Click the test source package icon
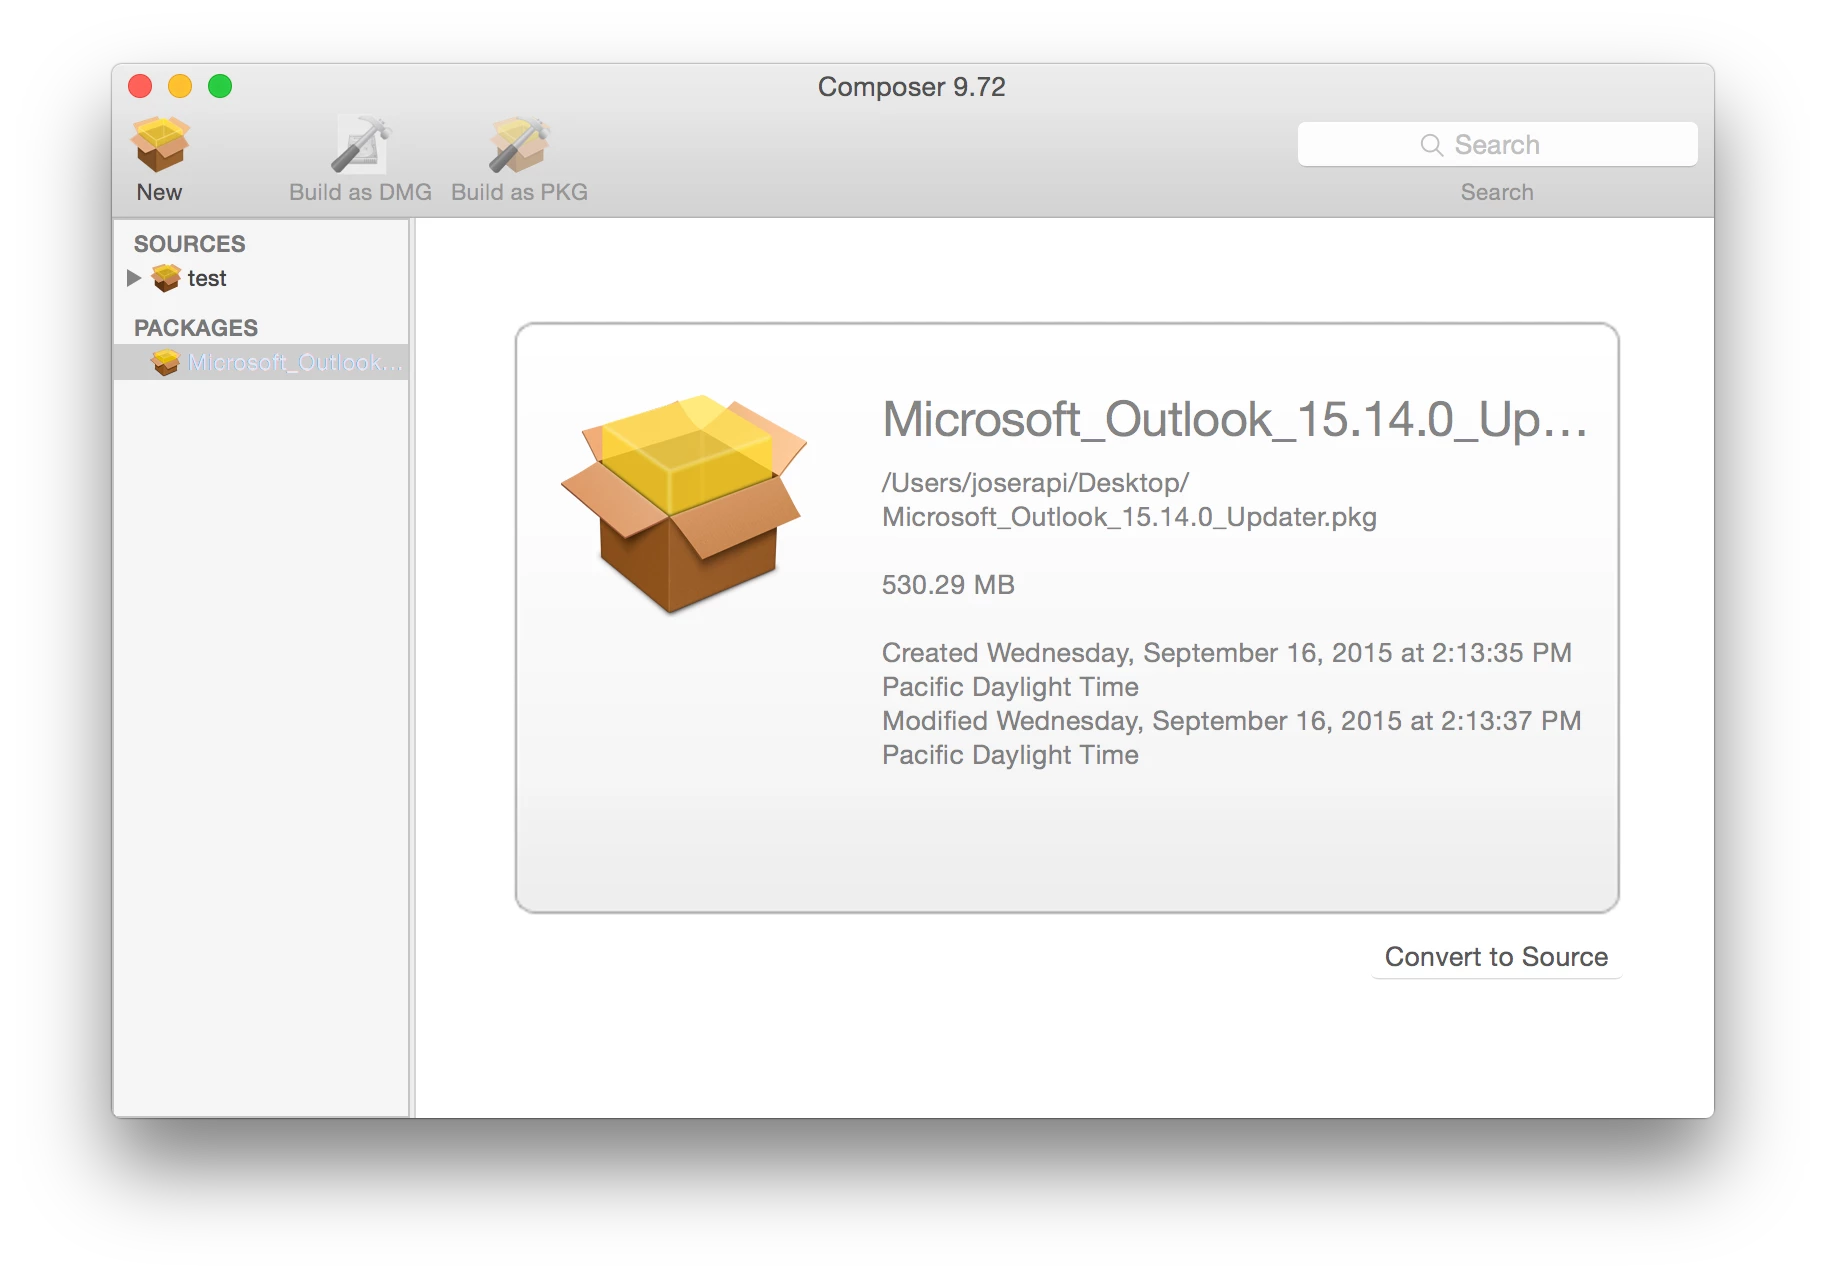The width and height of the screenshot is (1826, 1278). click(x=166, y=278)
